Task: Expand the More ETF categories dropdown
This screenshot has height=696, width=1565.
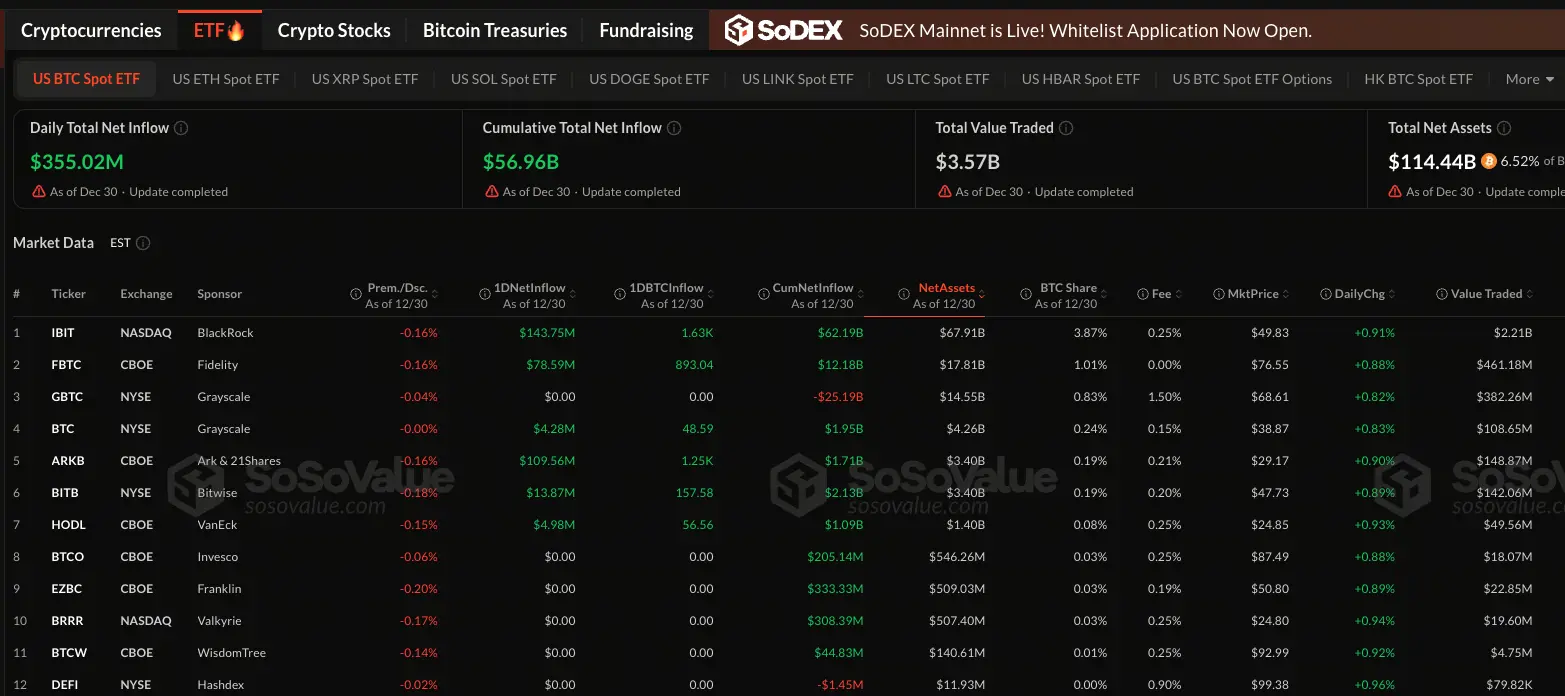Action: coord(1530,79)
